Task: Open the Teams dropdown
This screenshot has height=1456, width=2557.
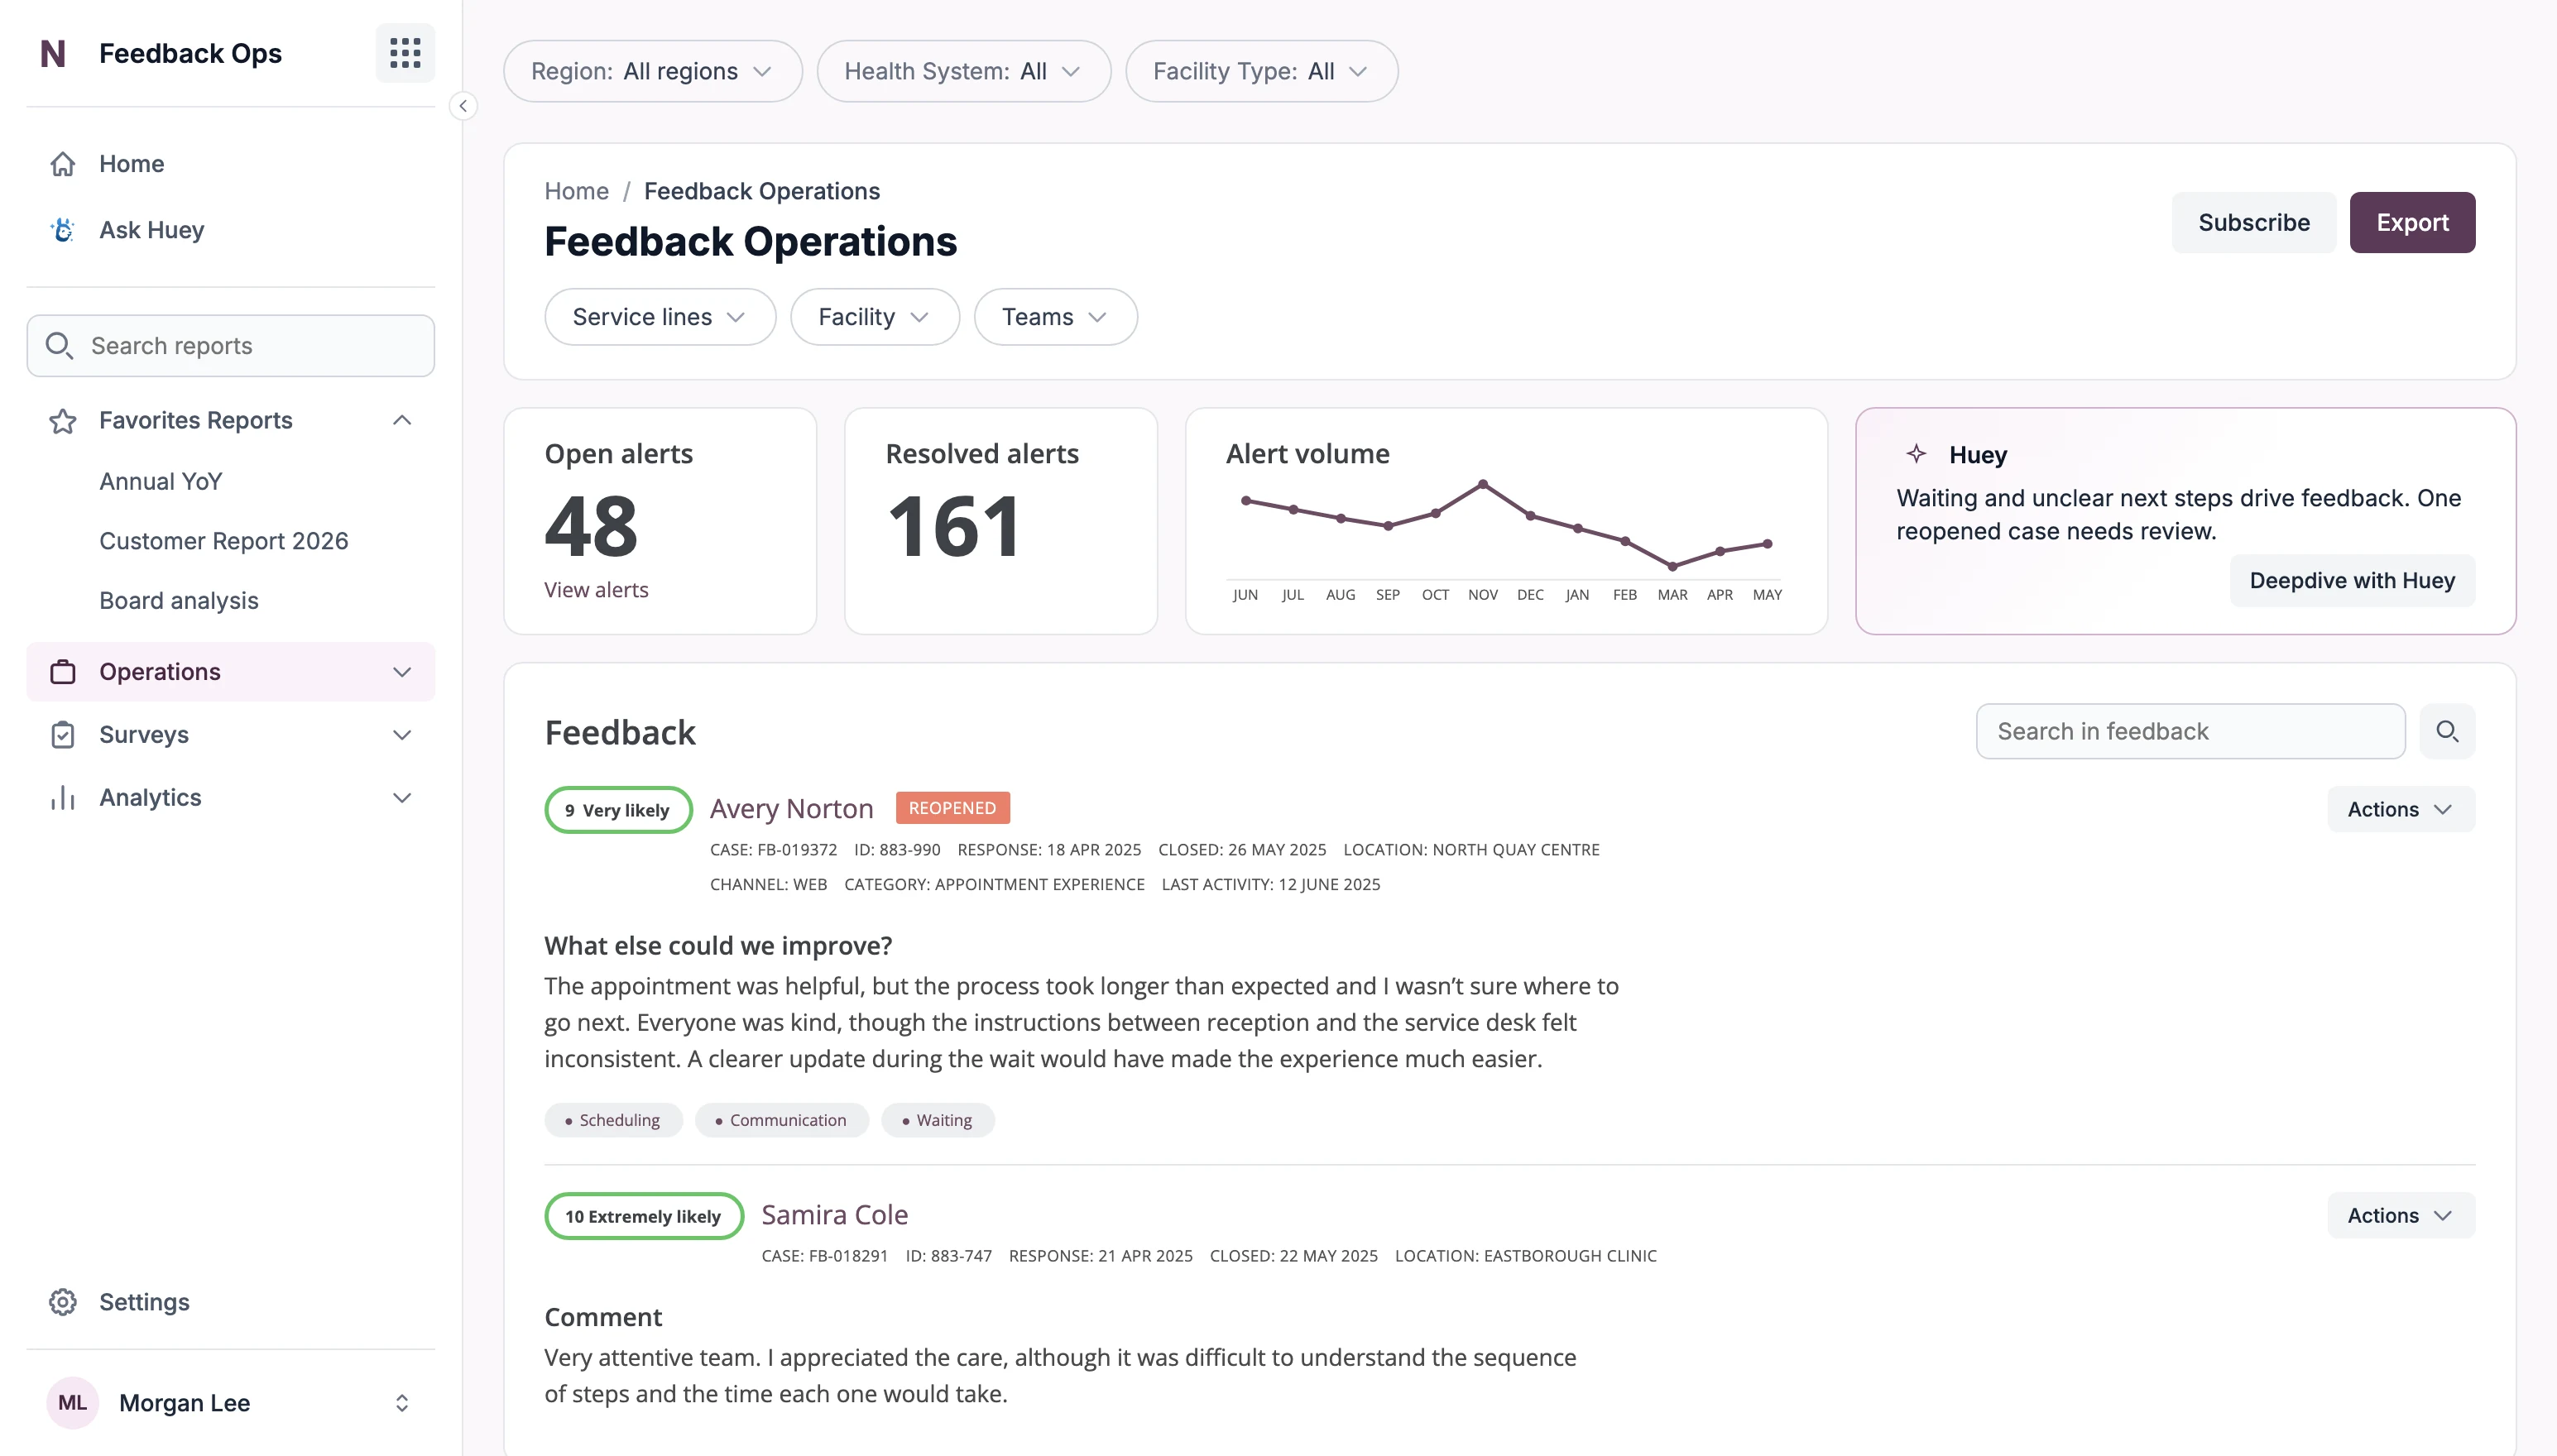Action: 1056,317
